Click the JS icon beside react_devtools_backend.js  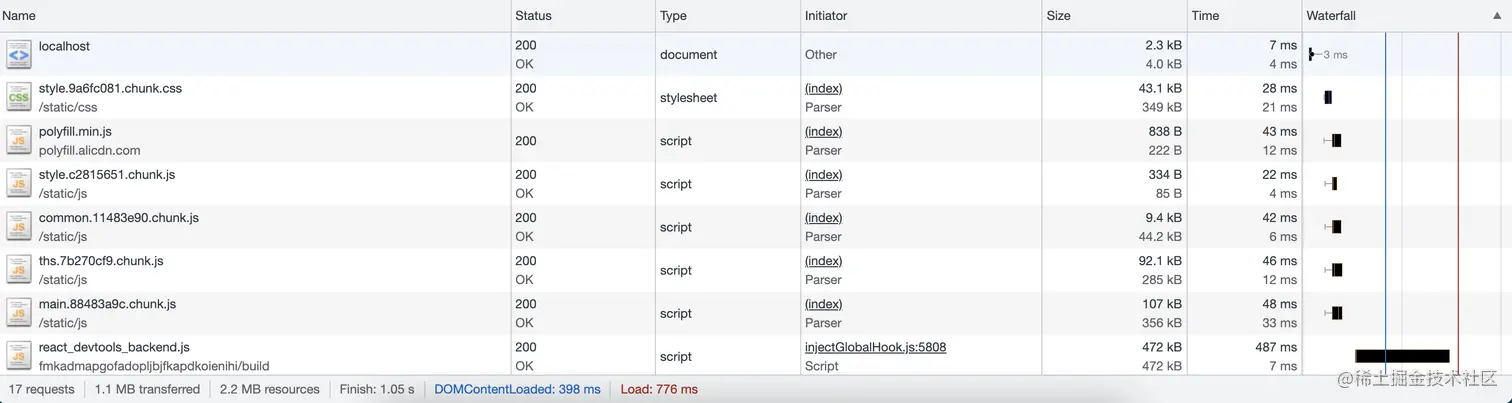[18, 356]
